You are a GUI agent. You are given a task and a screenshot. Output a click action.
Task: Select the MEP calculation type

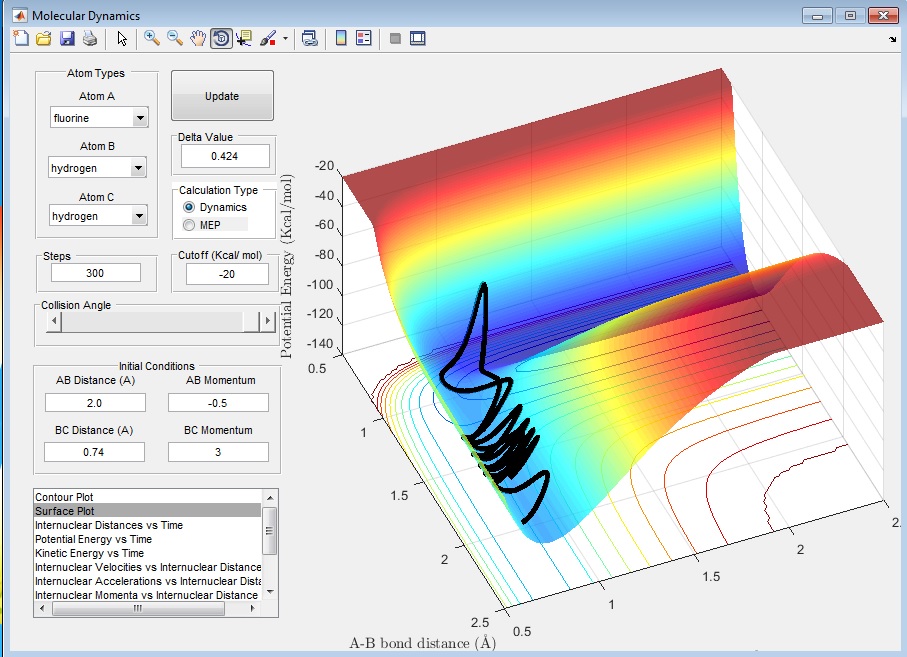[x=189, y=225]
